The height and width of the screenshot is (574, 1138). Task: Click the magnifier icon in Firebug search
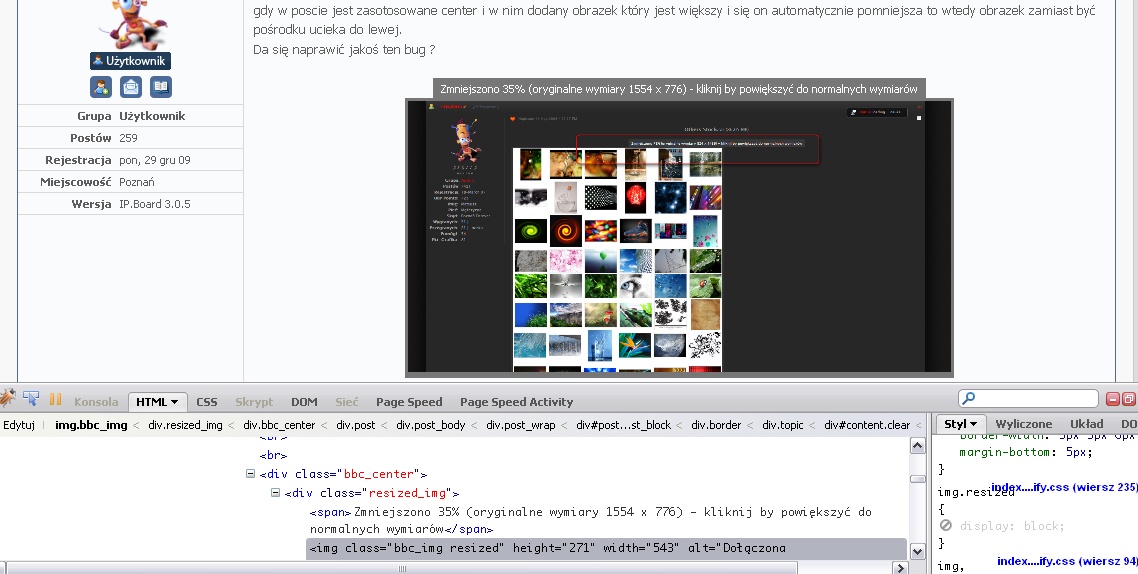pos(969,398)
